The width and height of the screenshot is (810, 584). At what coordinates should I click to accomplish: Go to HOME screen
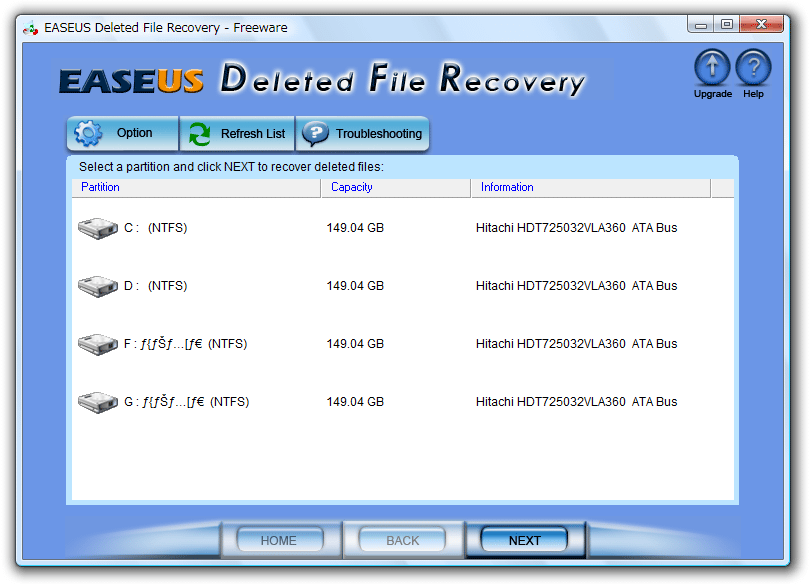(279, 540)
